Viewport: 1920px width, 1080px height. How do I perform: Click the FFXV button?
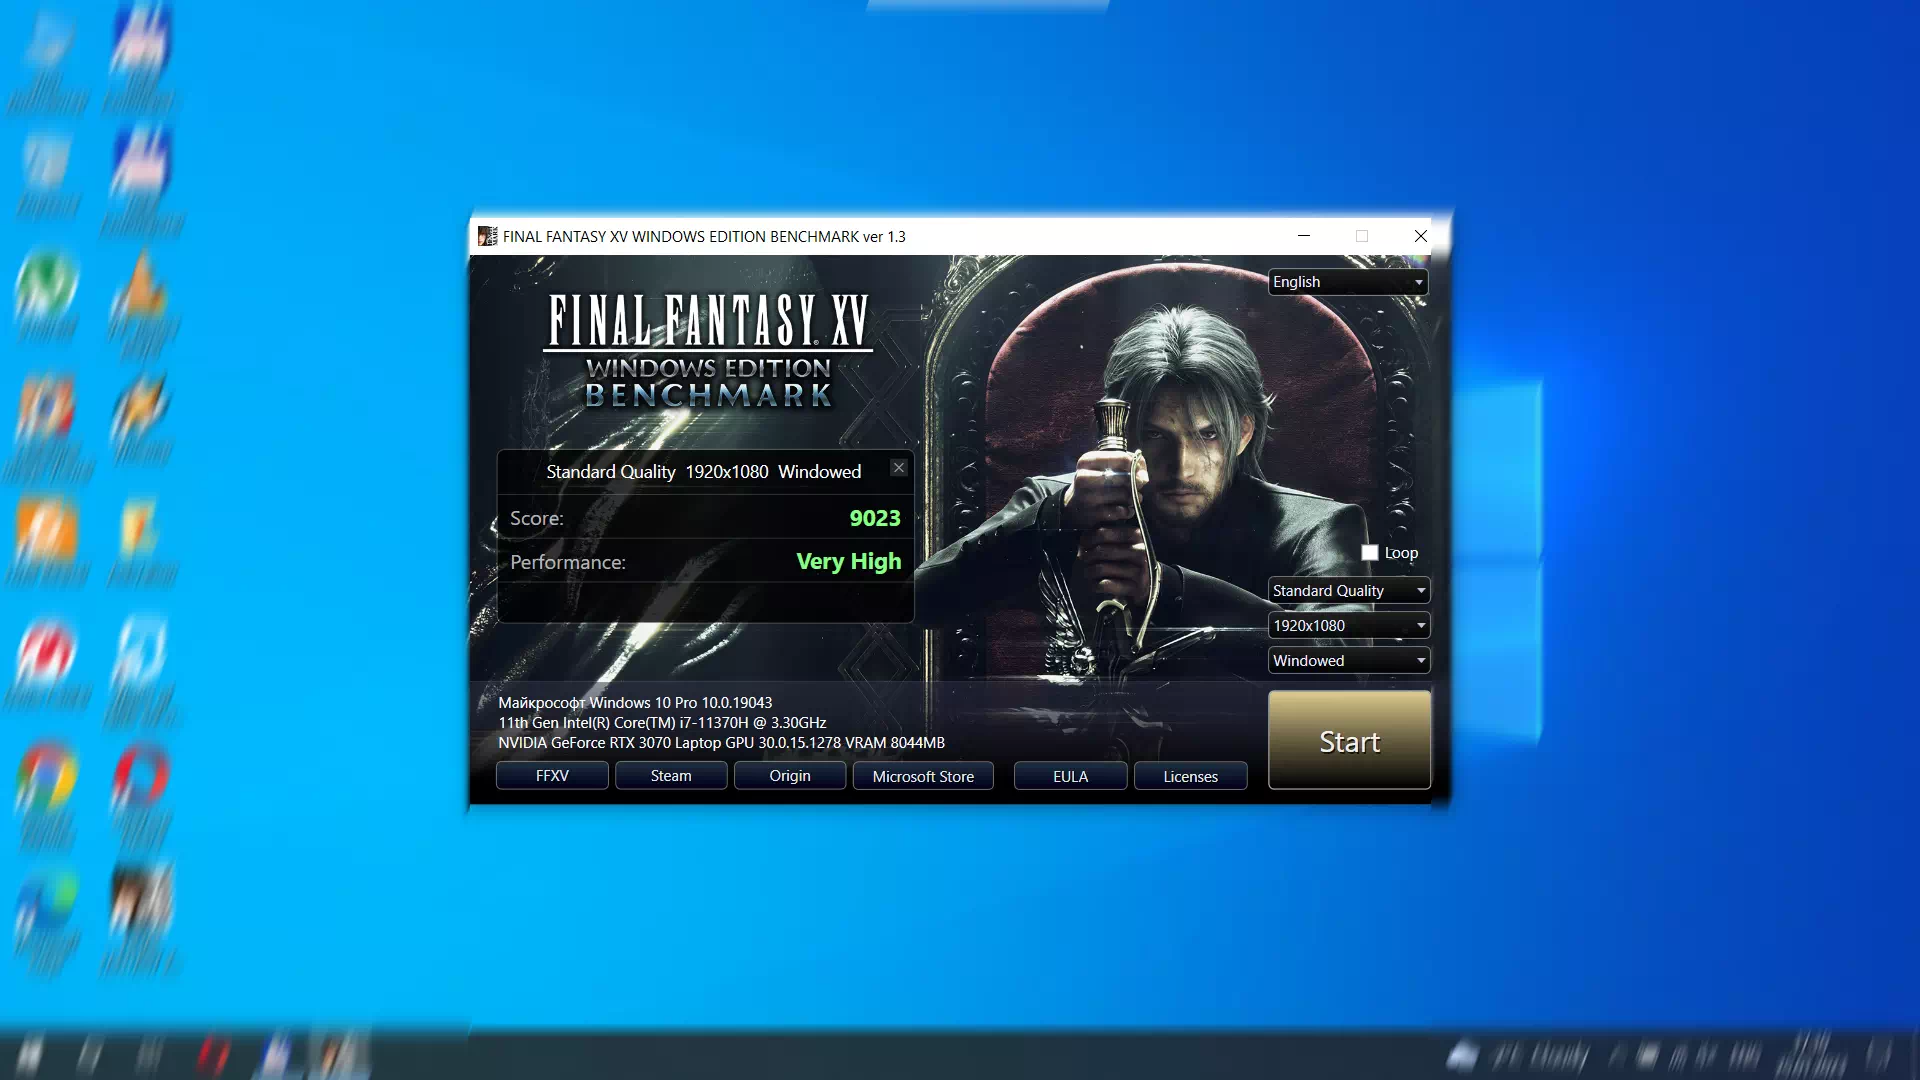click(x=551, y=775)
